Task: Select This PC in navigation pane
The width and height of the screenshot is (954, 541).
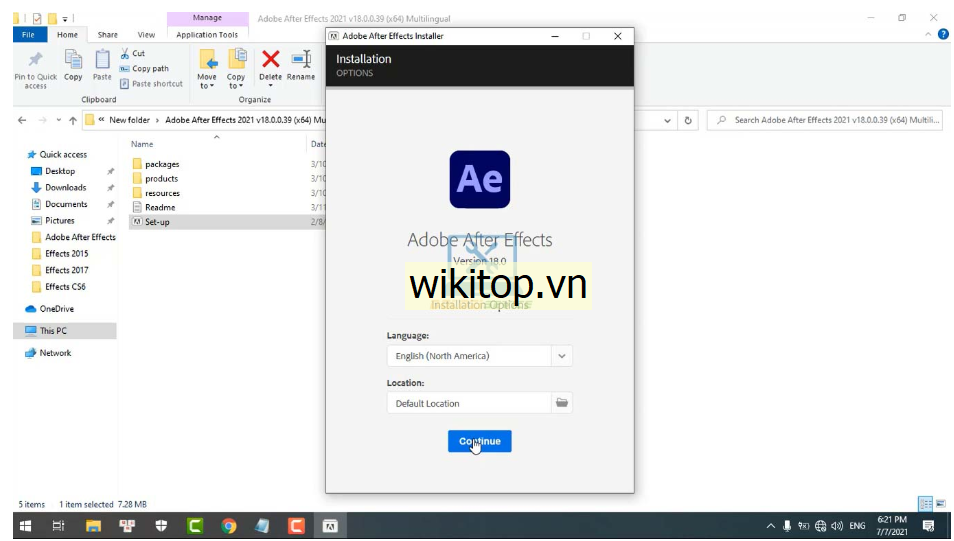Action: pyautogui.click(x=53, y=330)
